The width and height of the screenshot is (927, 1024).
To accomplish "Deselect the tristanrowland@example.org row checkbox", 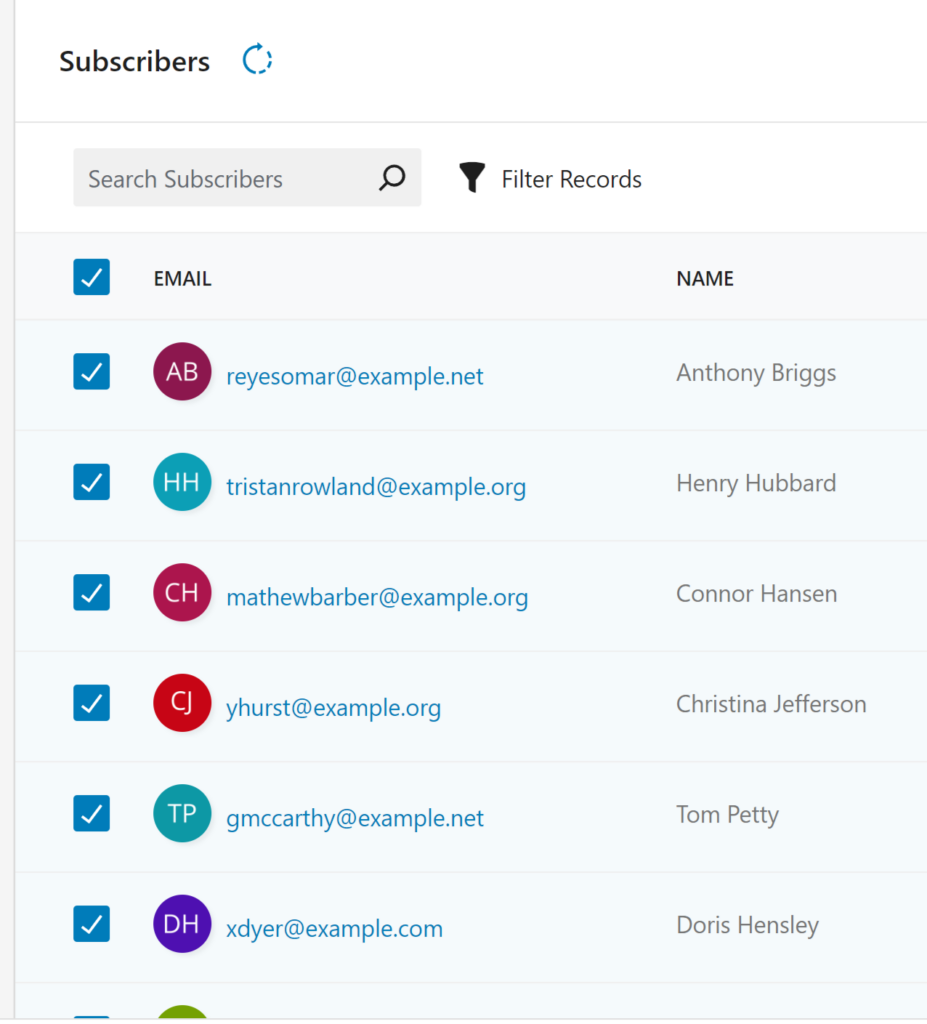I will 91,482.
